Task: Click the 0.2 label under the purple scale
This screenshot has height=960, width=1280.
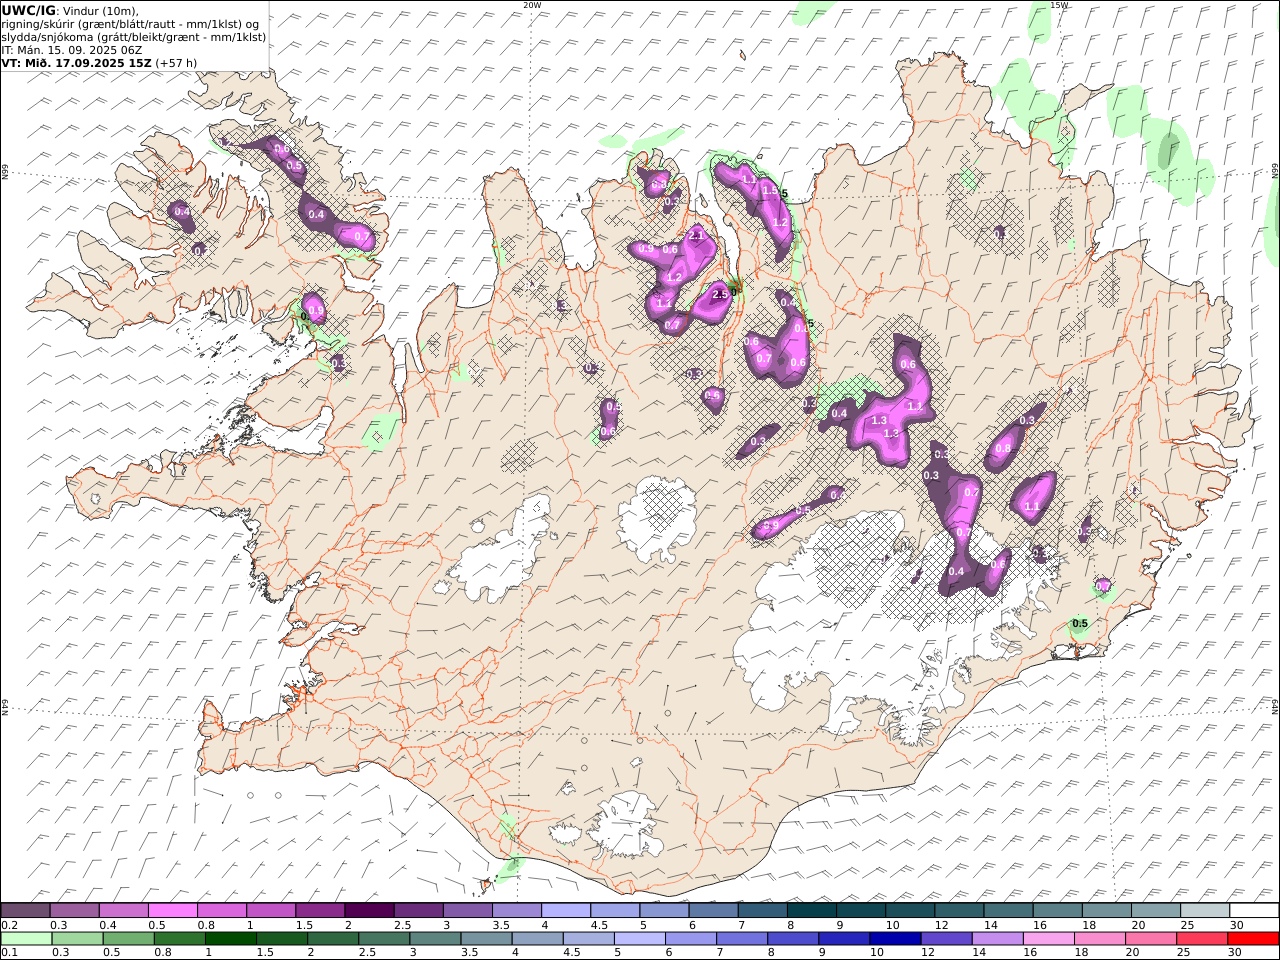Action: [x=8, y=925]
